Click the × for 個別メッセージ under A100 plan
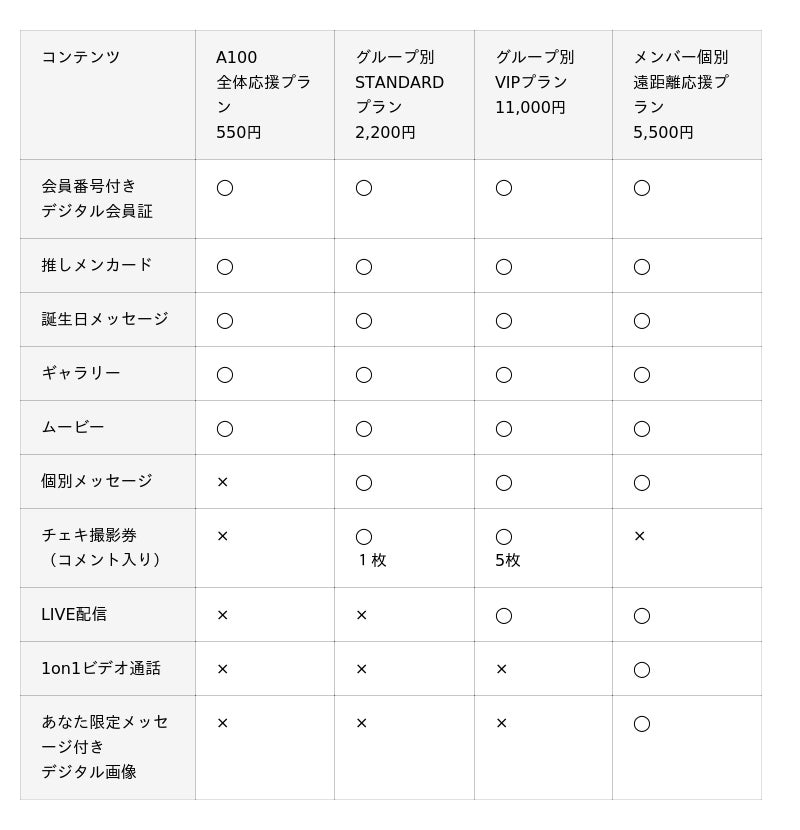 (222, 482)
